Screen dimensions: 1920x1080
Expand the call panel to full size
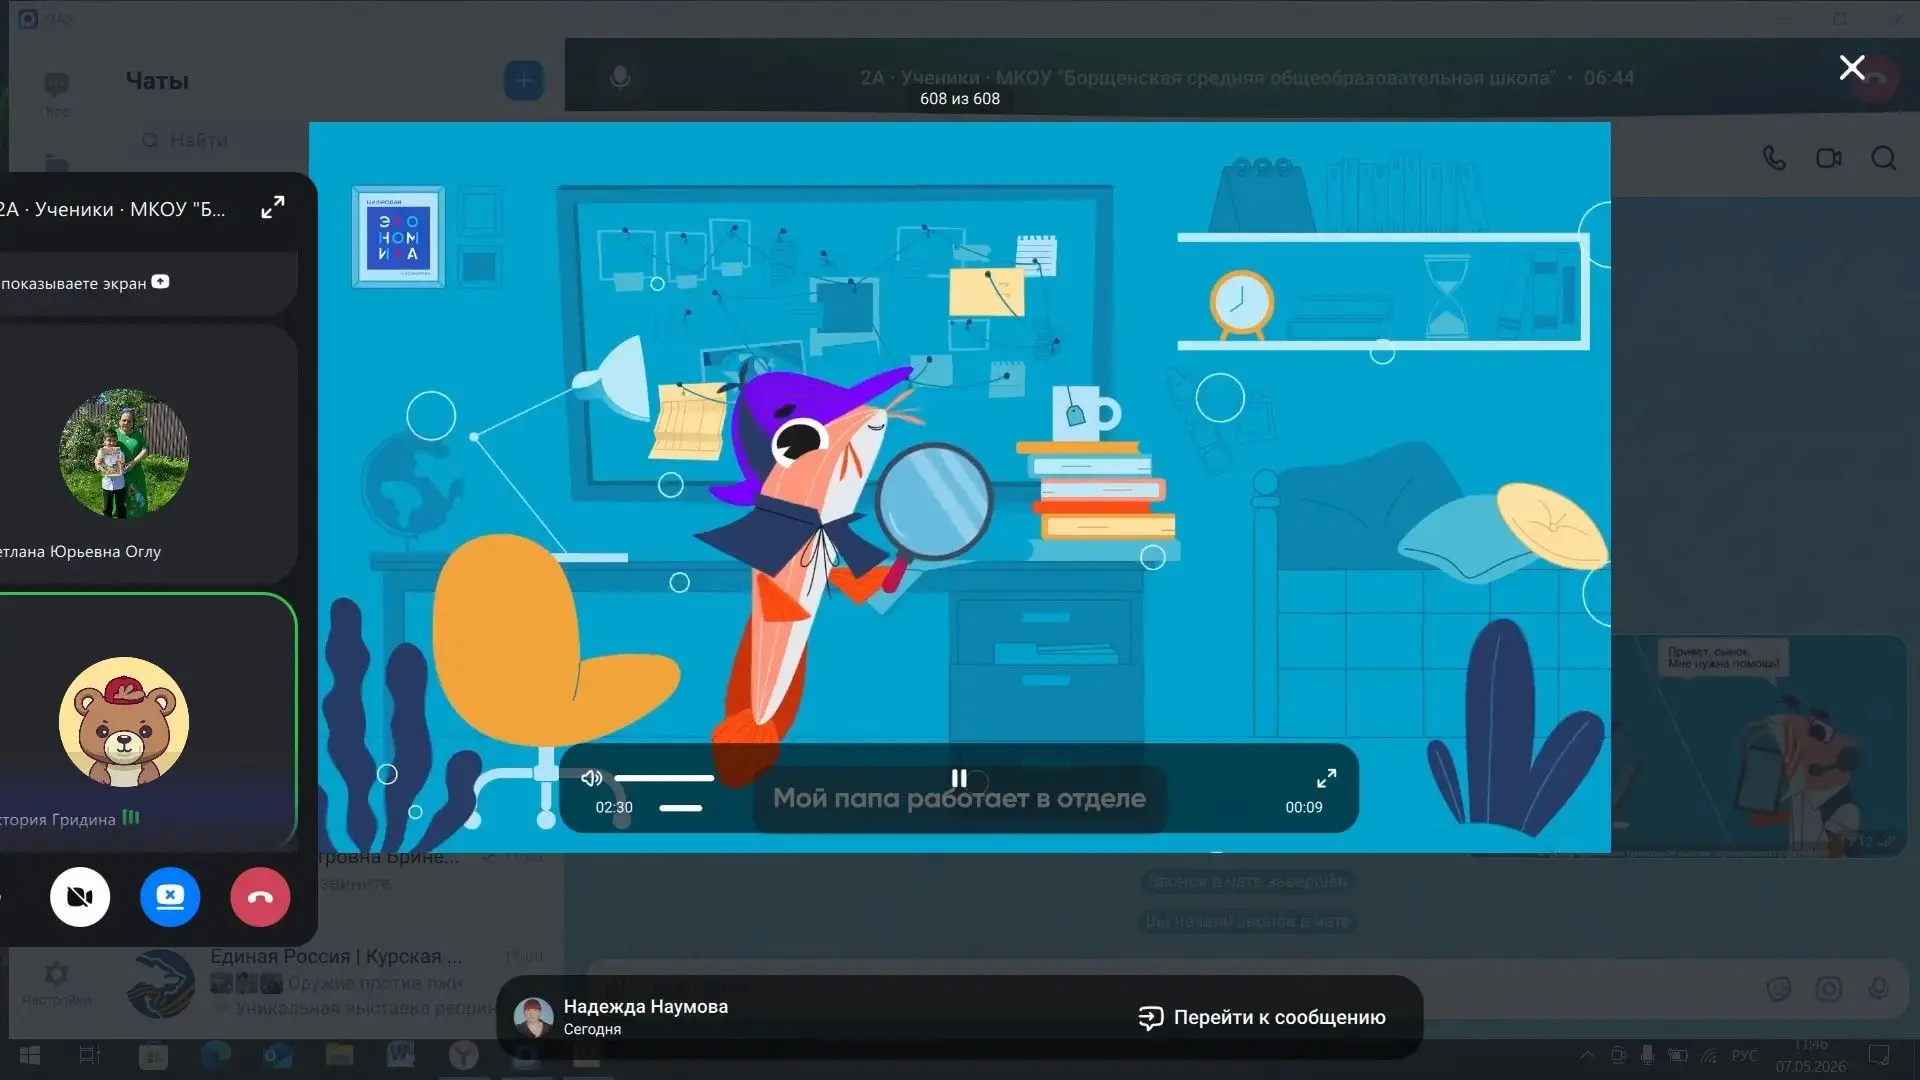pos(272,208)
